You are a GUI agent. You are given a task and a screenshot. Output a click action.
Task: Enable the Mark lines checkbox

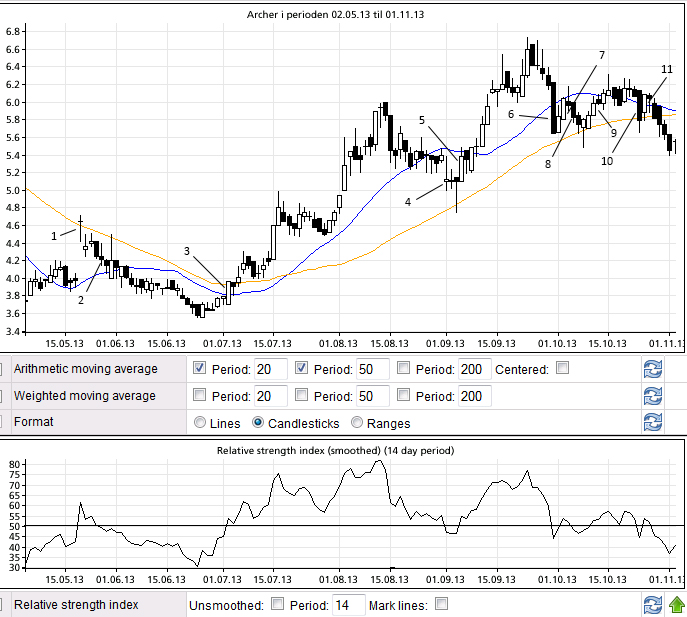[x=441, y=605]
